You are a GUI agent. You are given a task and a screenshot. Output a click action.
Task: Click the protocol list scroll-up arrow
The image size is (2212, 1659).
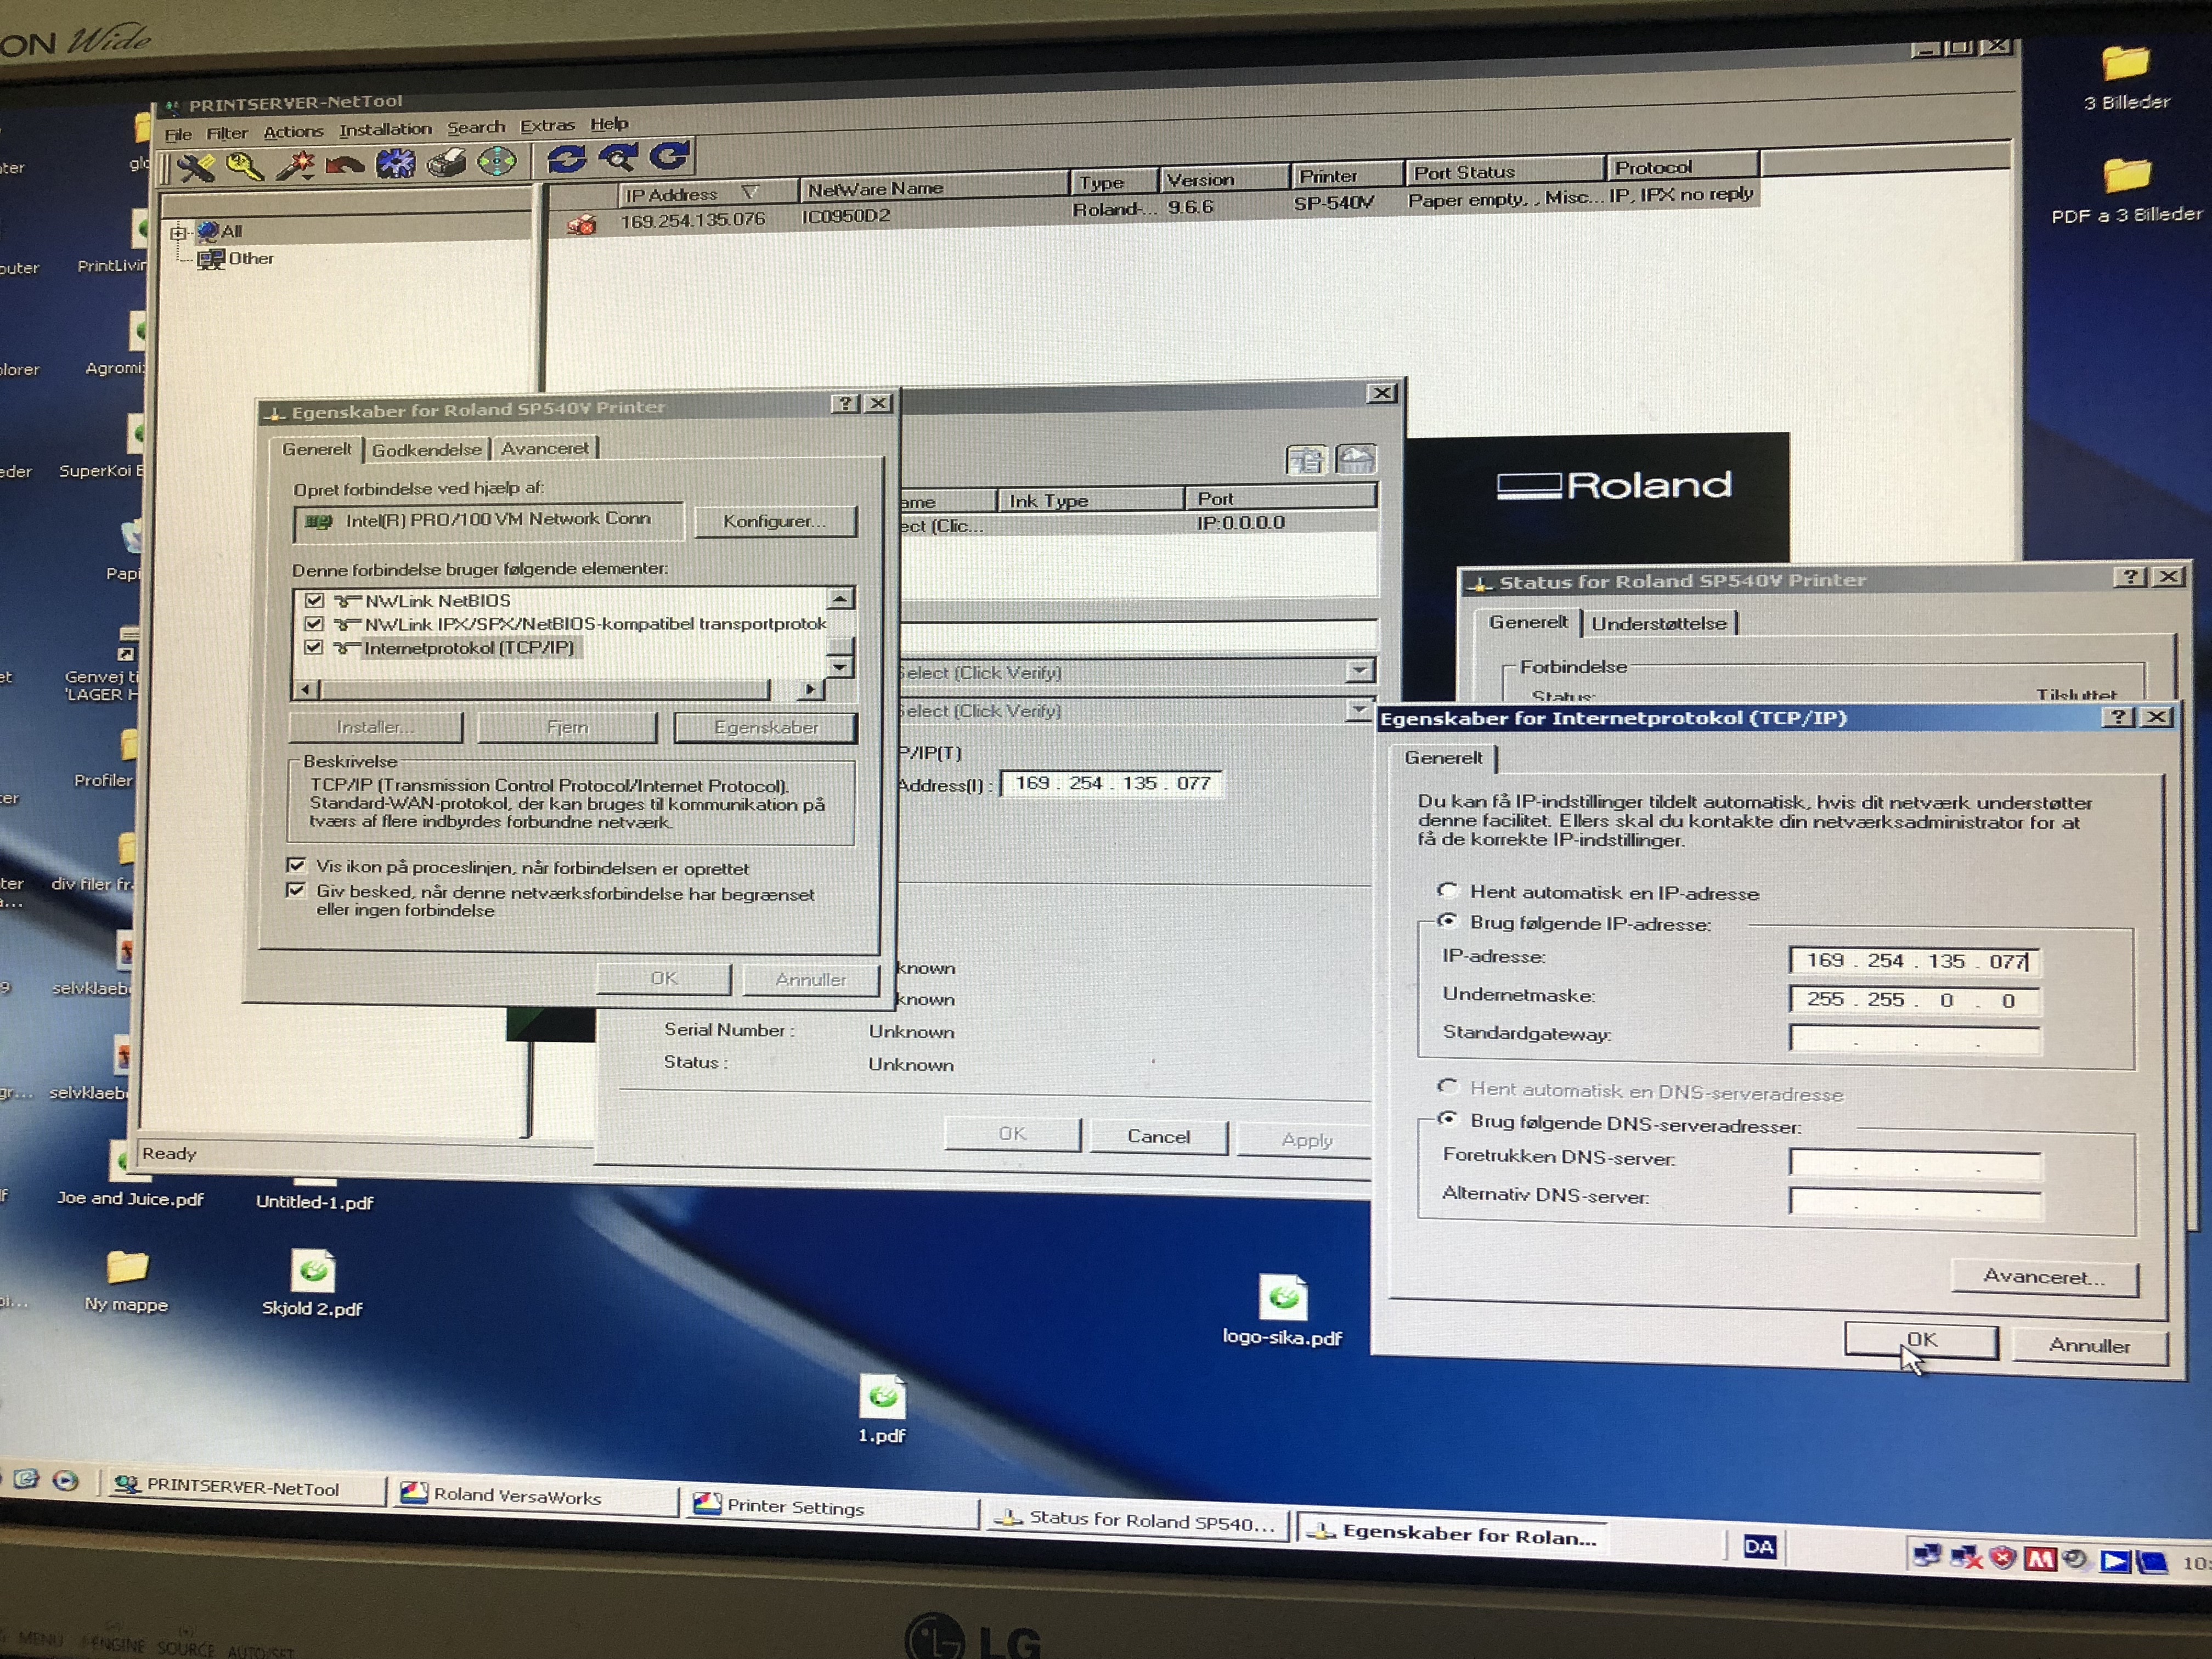[840, 599]
